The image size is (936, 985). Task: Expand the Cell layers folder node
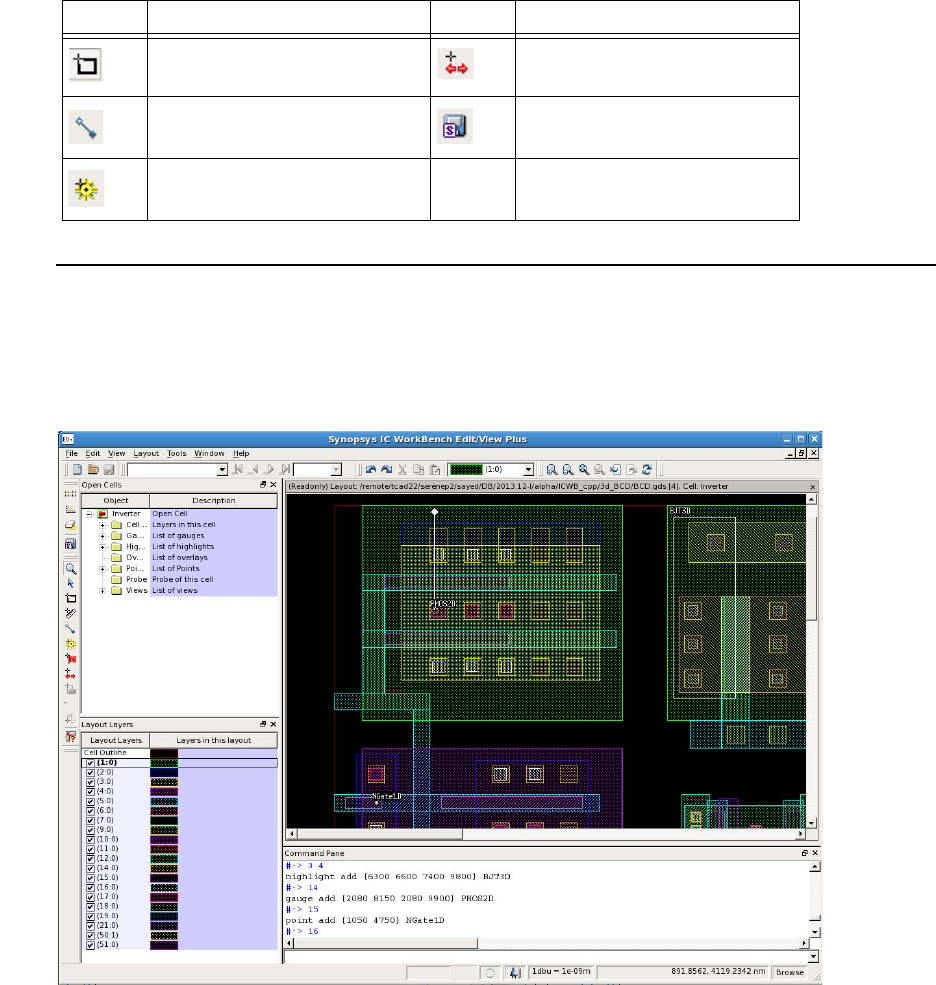click(x=102, y=525)
